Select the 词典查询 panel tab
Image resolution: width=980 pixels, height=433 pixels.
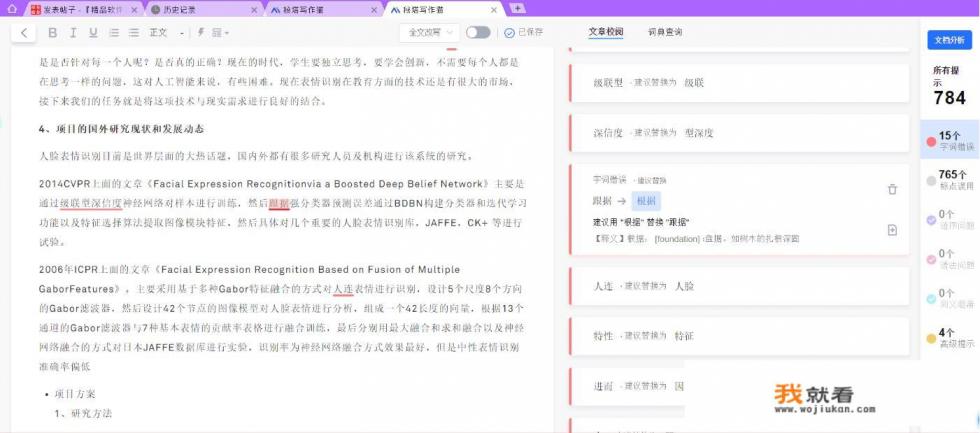coord(665,32)
